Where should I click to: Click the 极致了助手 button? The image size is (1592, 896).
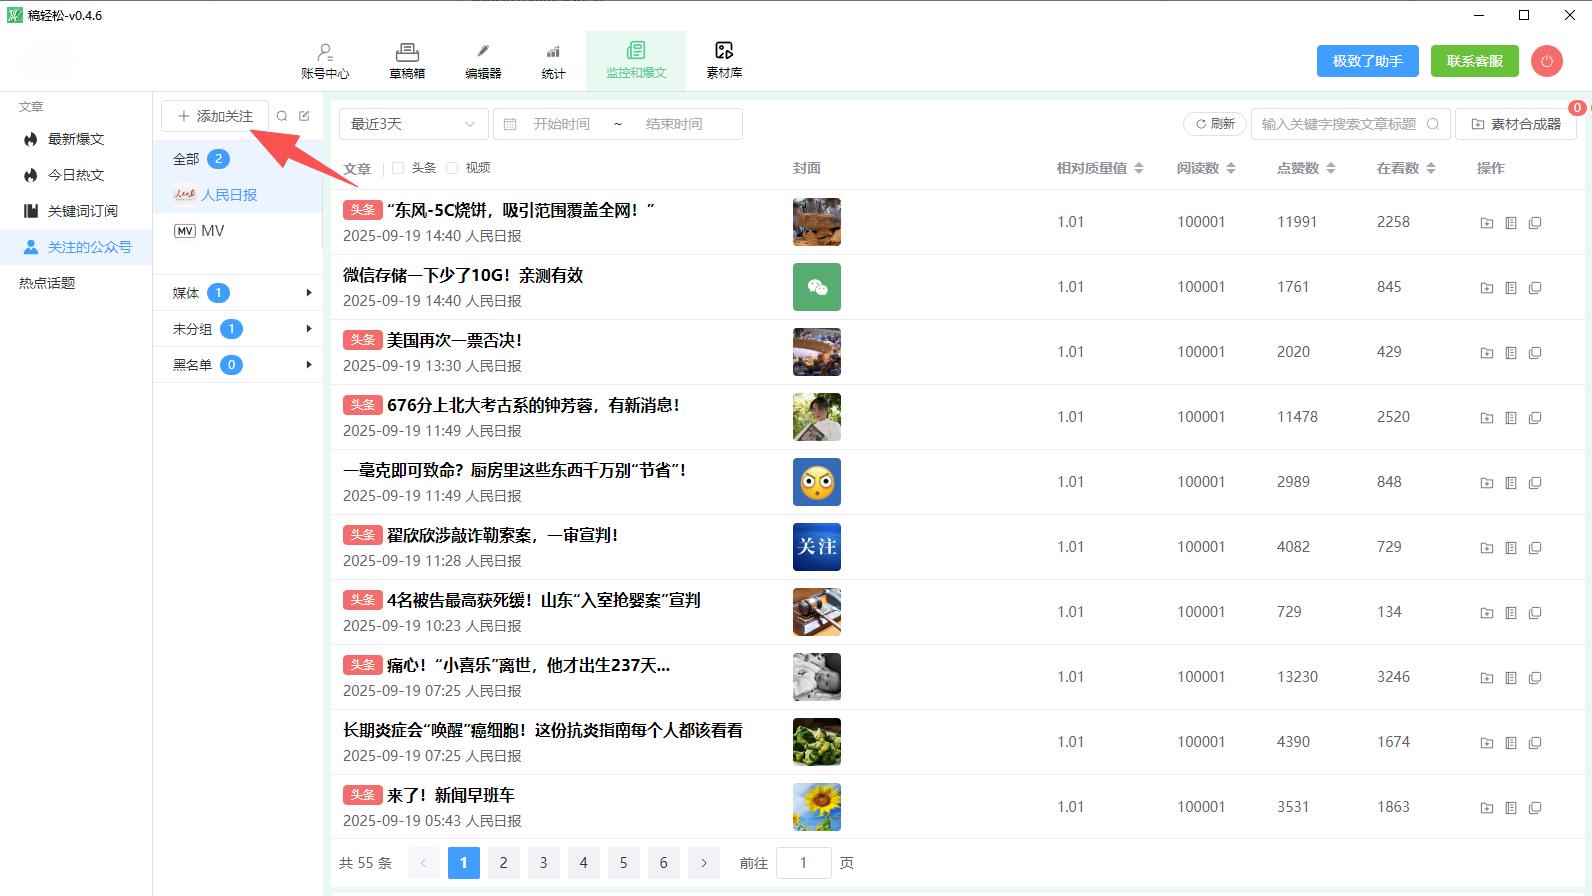[x=1367, y=61]
